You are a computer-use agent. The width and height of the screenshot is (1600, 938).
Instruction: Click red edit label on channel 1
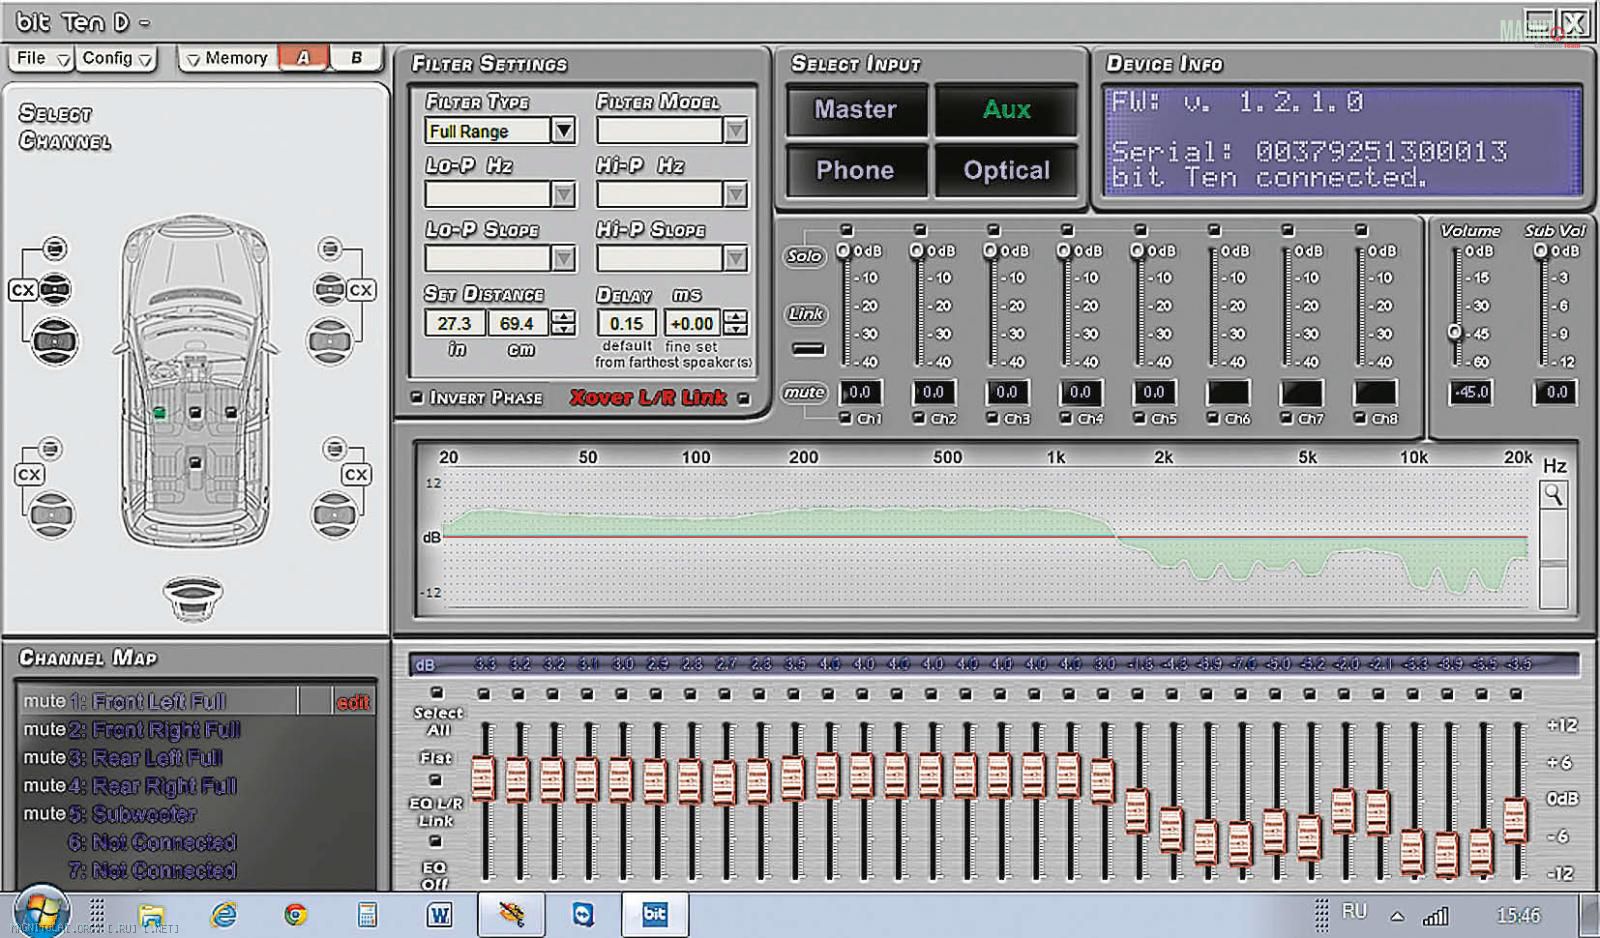pyautogui.click(x=353, y=702)
